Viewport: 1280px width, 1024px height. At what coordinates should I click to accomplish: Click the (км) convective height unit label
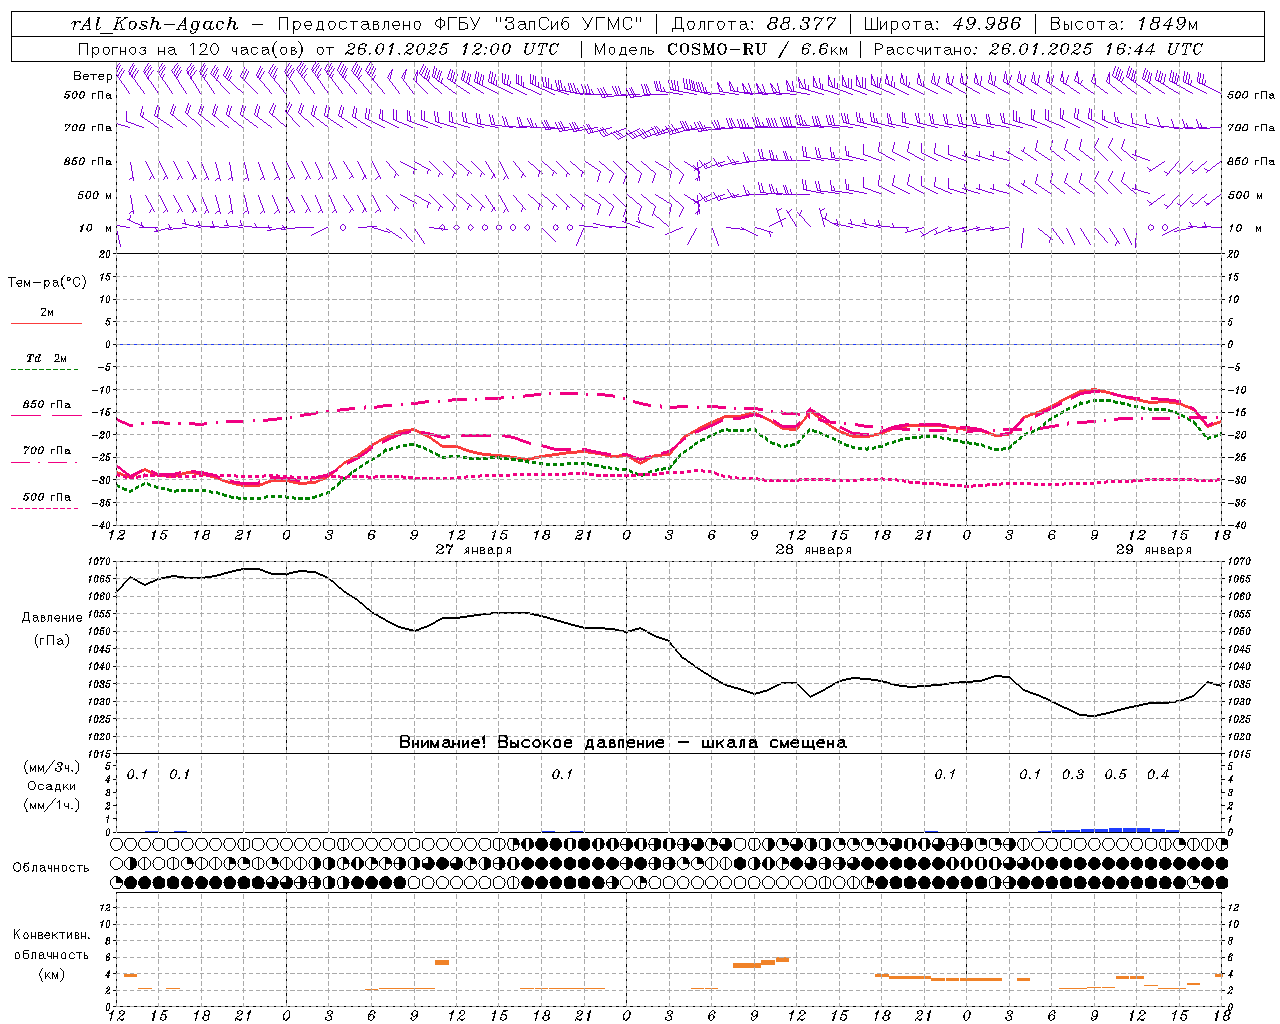pyautogui.click(x=51, y=974)
